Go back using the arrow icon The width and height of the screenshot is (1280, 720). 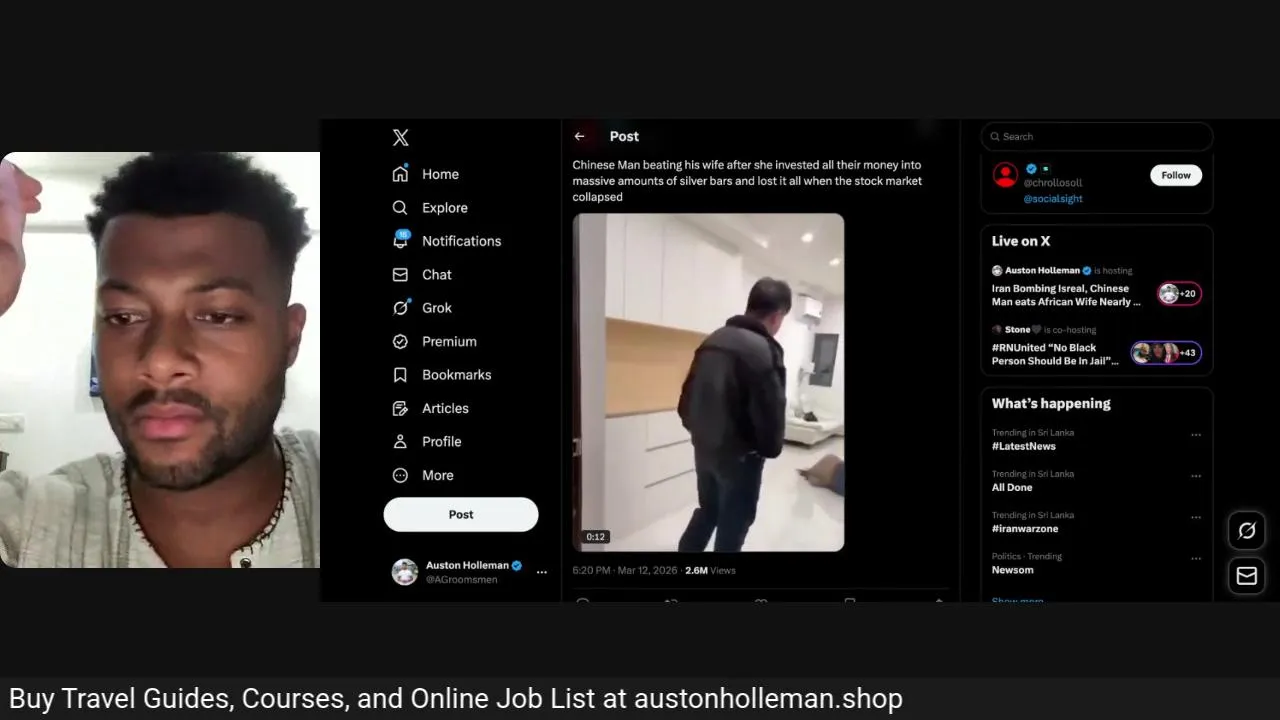580,136
